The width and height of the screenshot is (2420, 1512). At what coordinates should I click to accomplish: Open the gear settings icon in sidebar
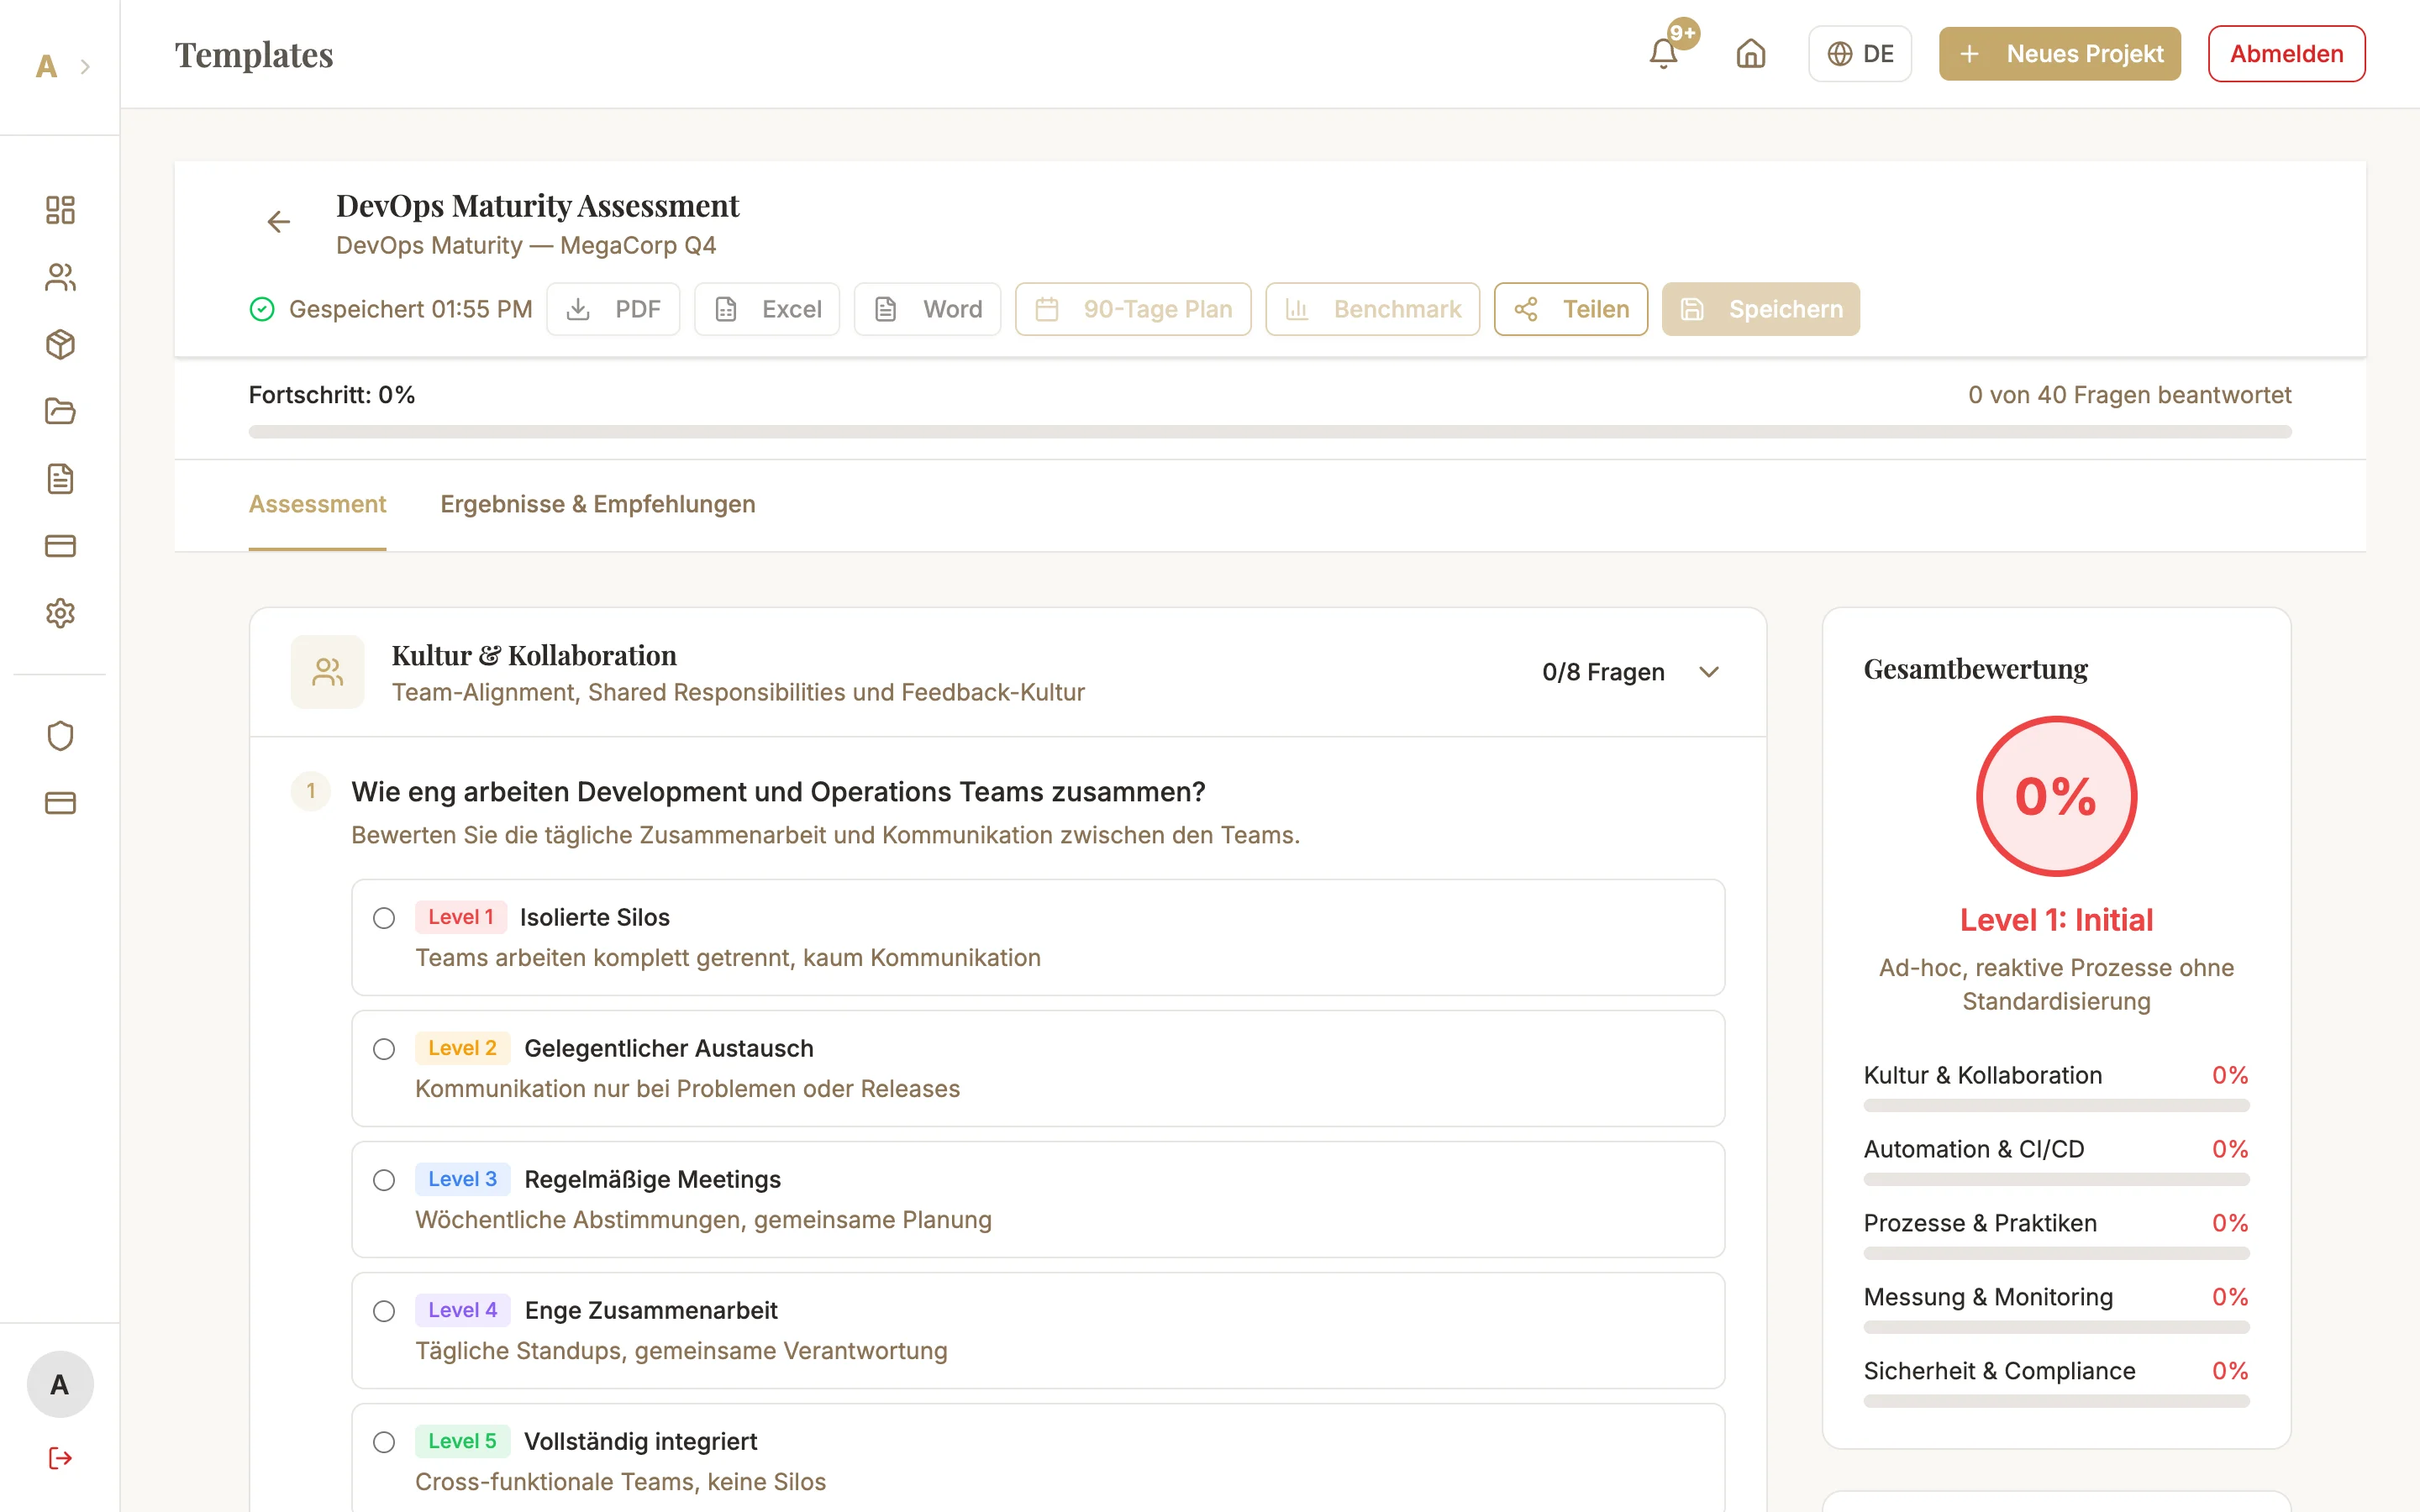pos(60,613)
